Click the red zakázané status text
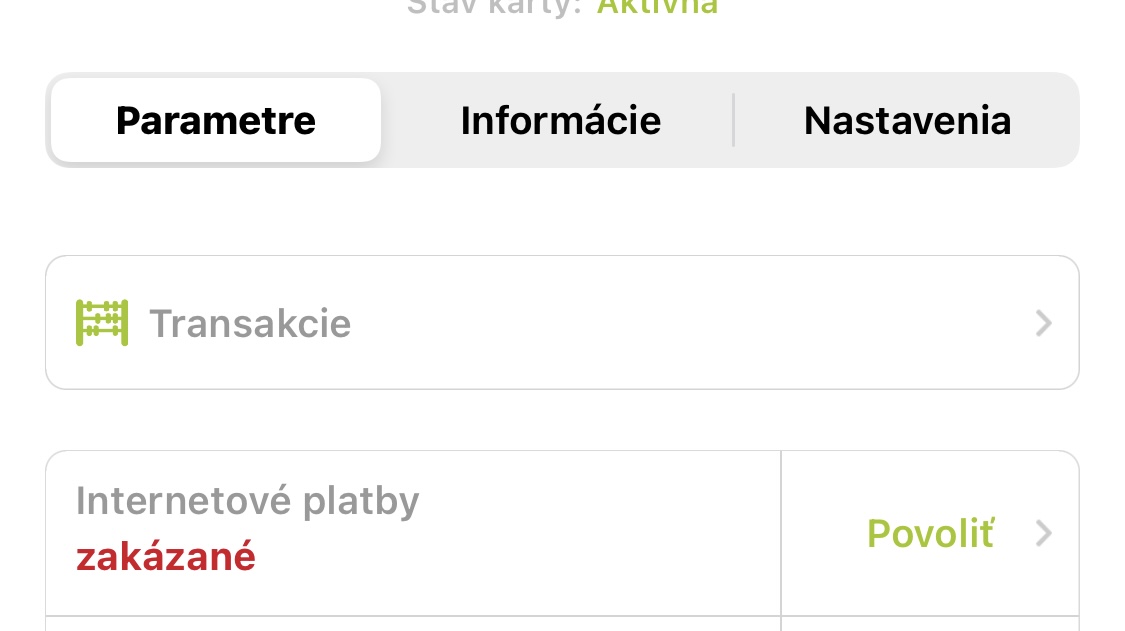This screenshot has width=1125, height=631. pos(166,556)
